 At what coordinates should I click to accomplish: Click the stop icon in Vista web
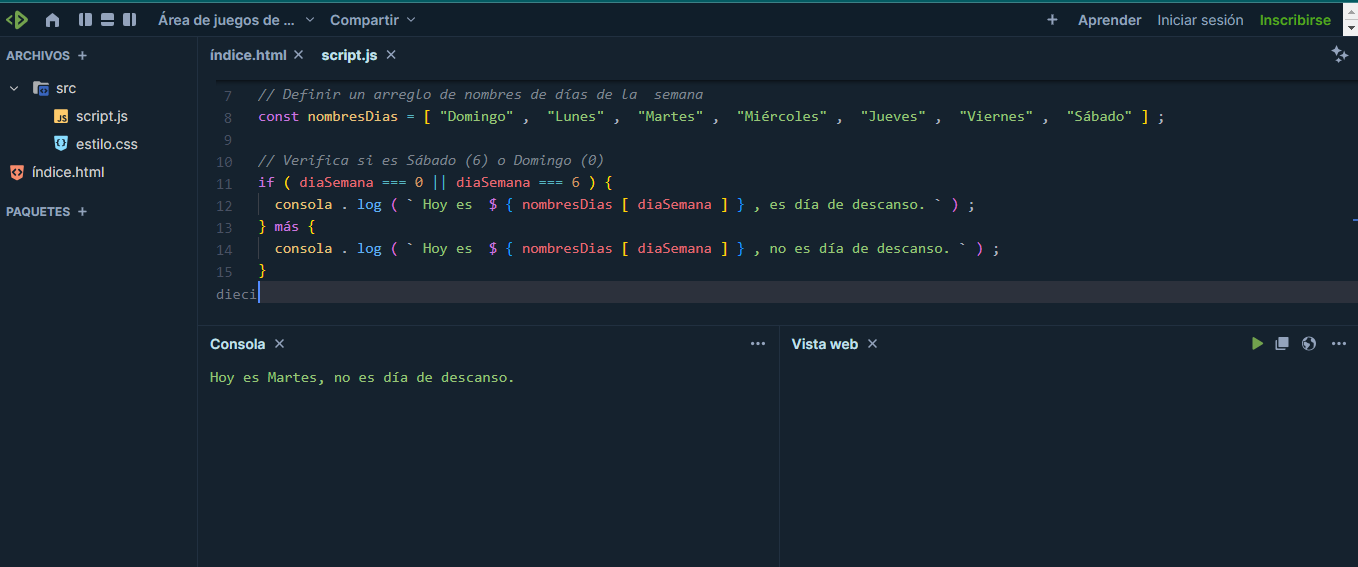tap(1282, 344)
